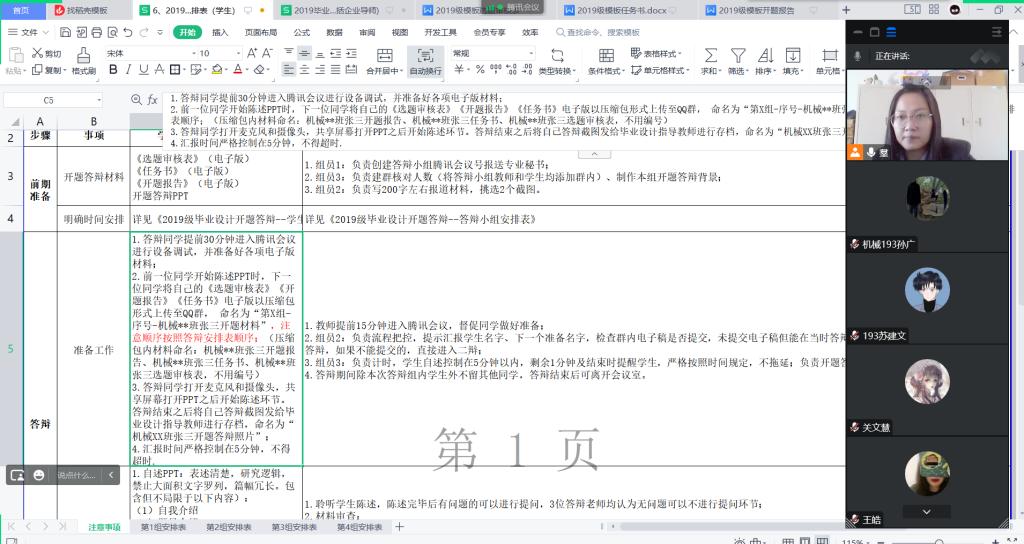Toggle Wrap Text (自动换行)

pos(425,59)
